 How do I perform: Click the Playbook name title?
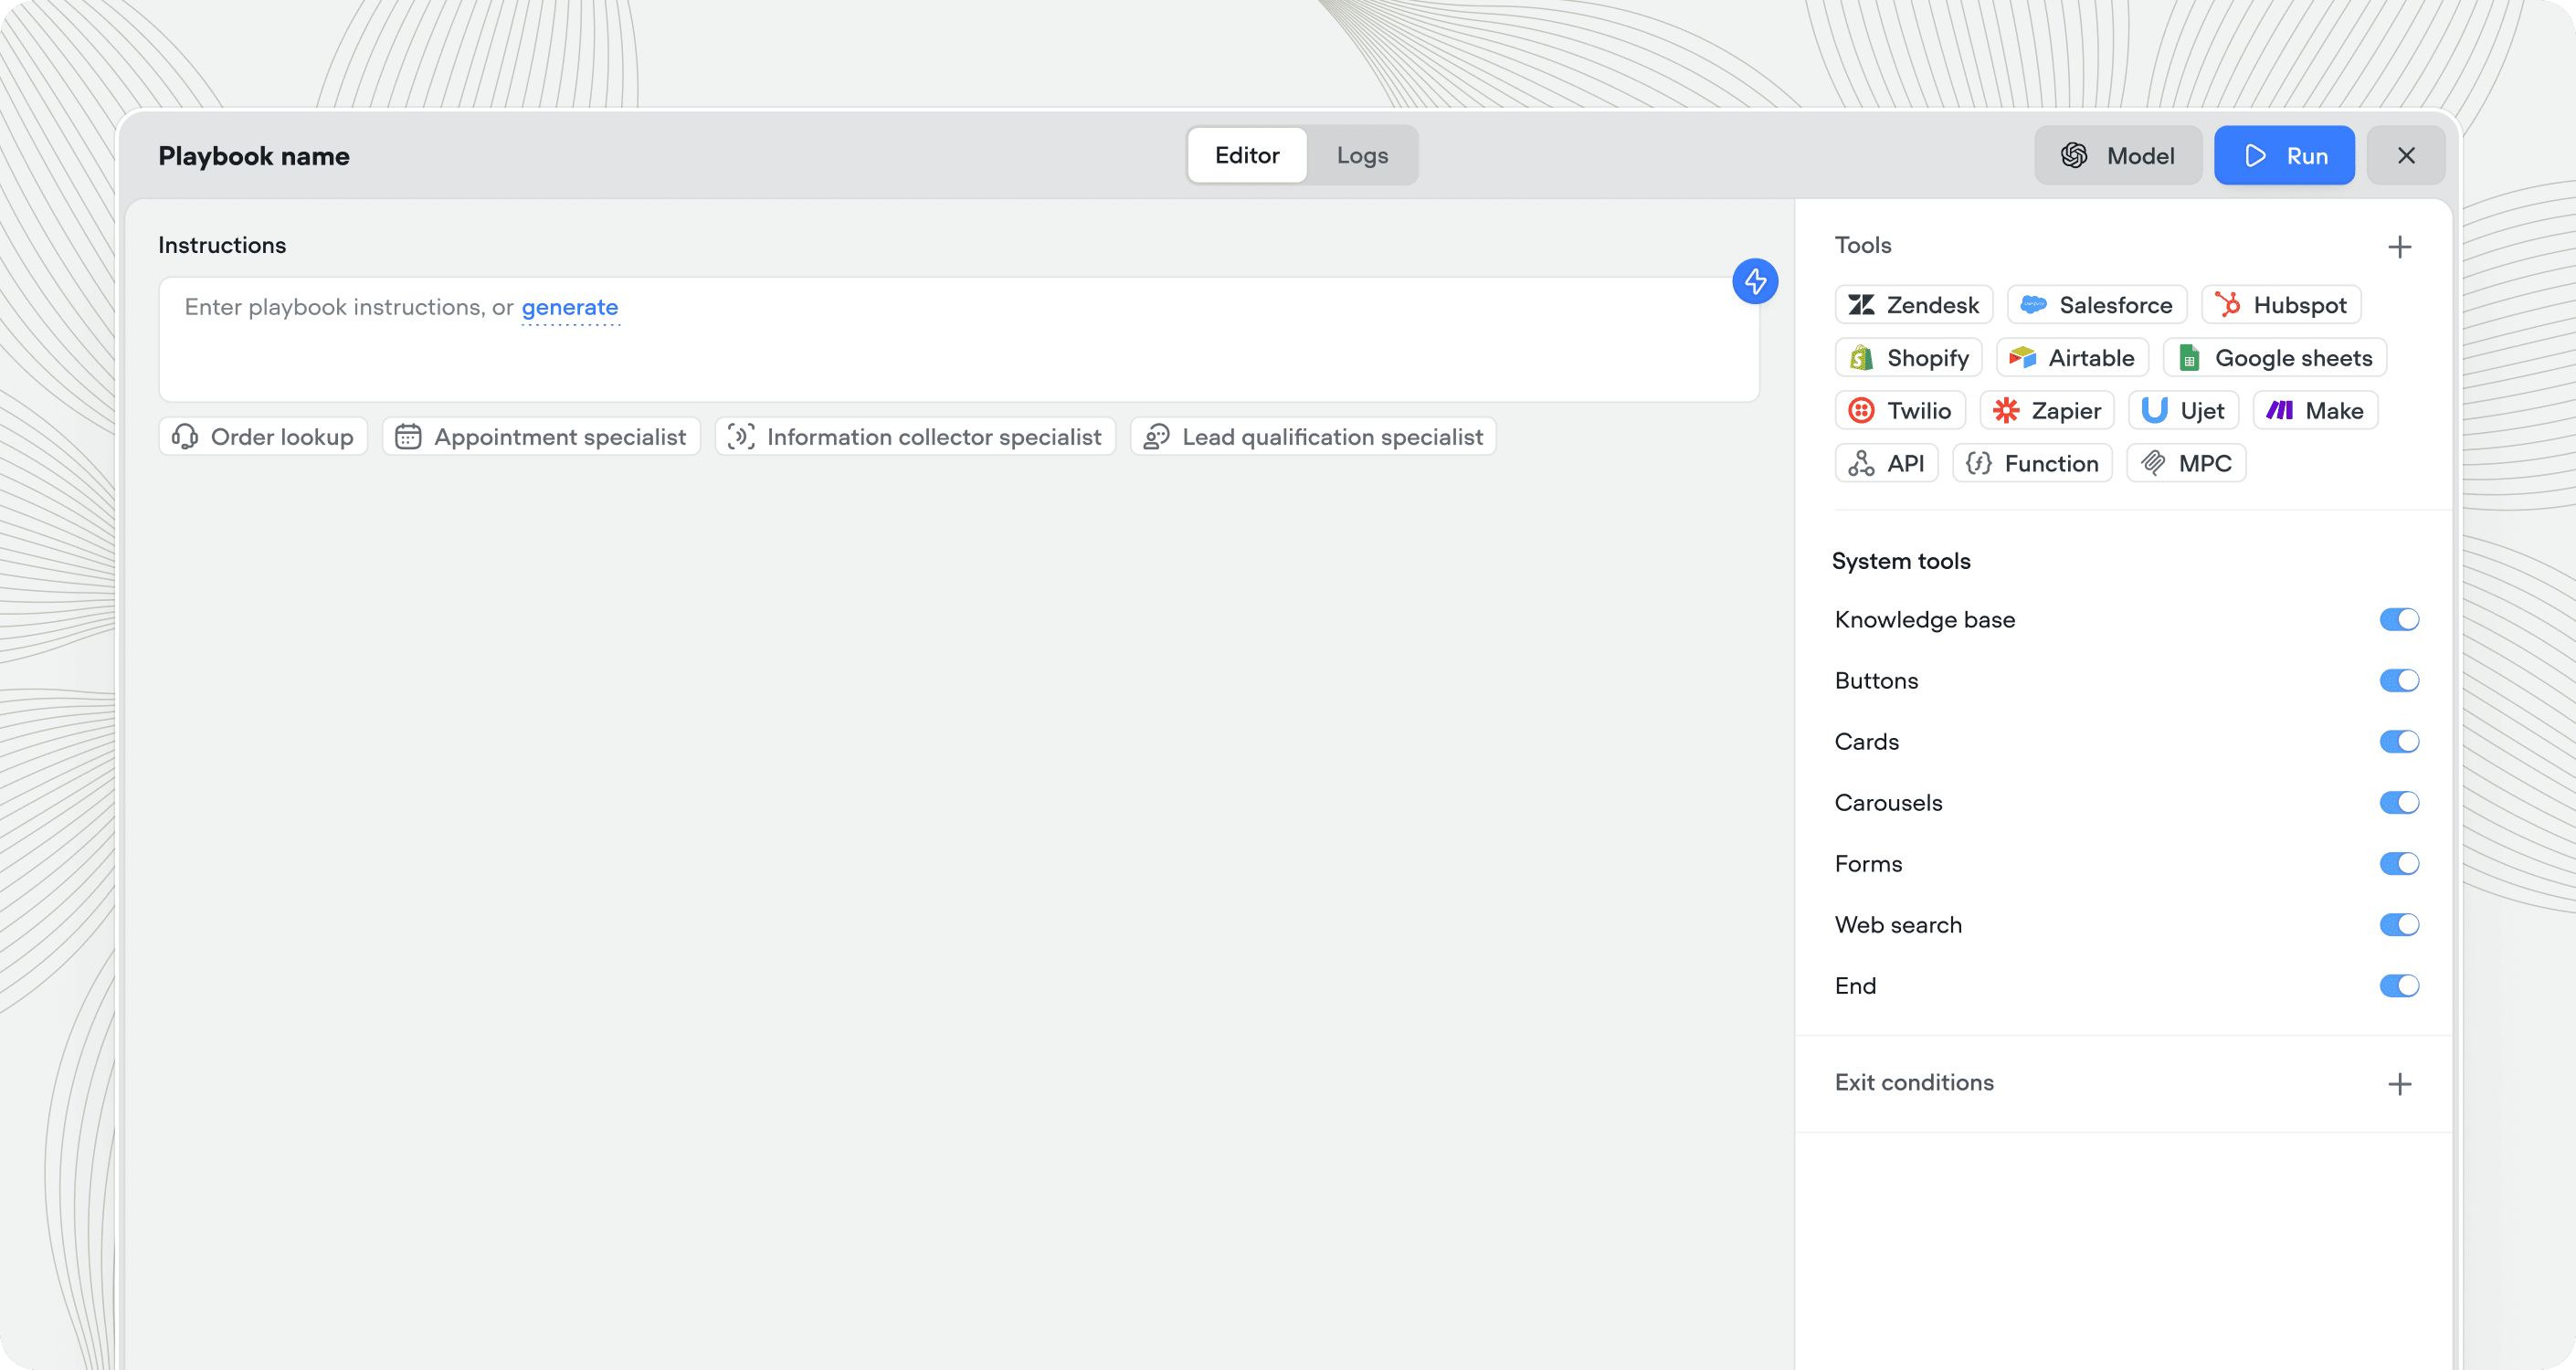254,156
